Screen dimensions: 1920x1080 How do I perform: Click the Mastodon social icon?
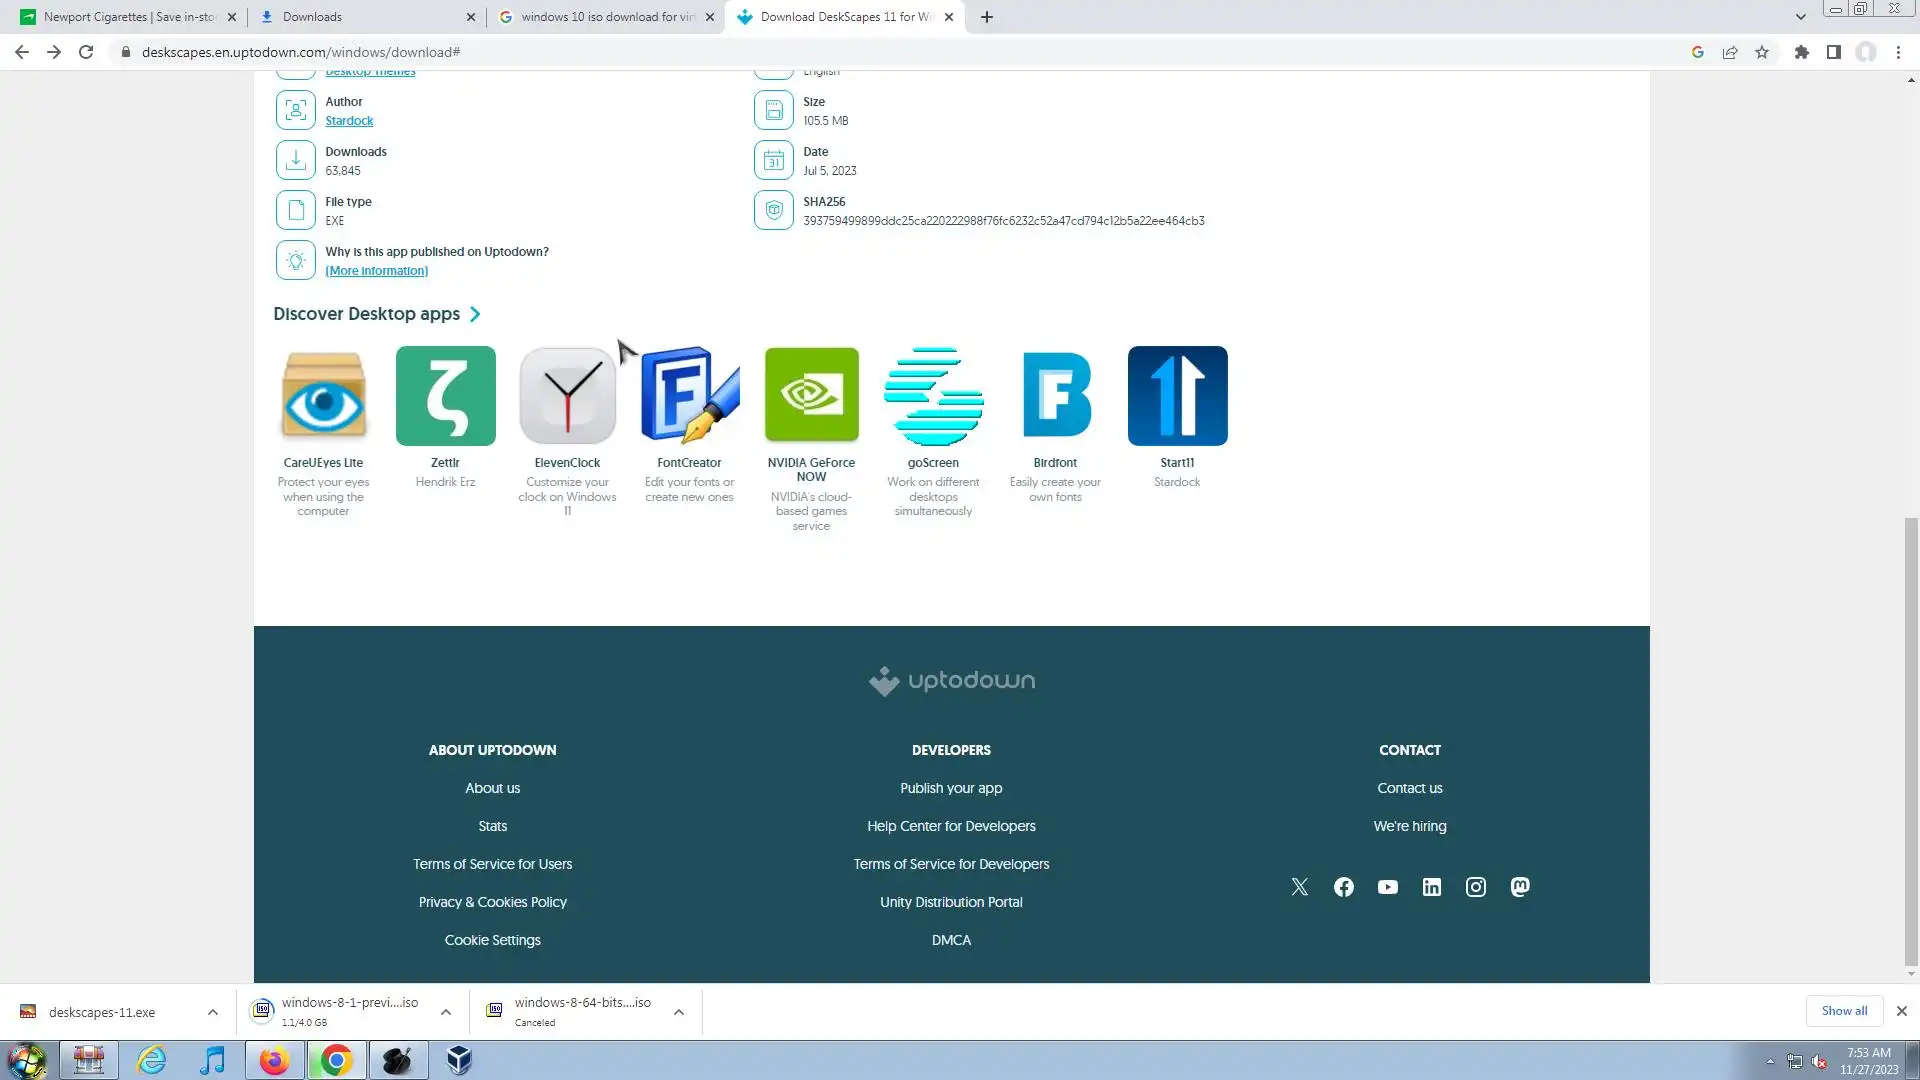pos(1519,887)
